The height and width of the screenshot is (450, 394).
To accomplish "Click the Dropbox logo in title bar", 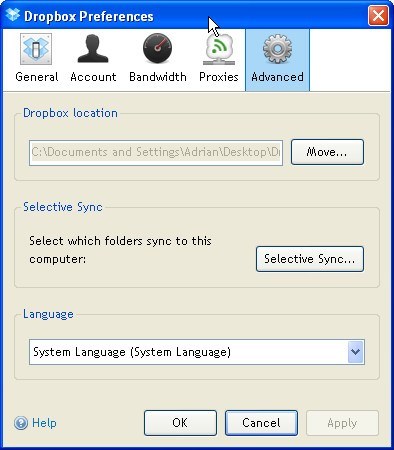I will click(x=13, y=15).
